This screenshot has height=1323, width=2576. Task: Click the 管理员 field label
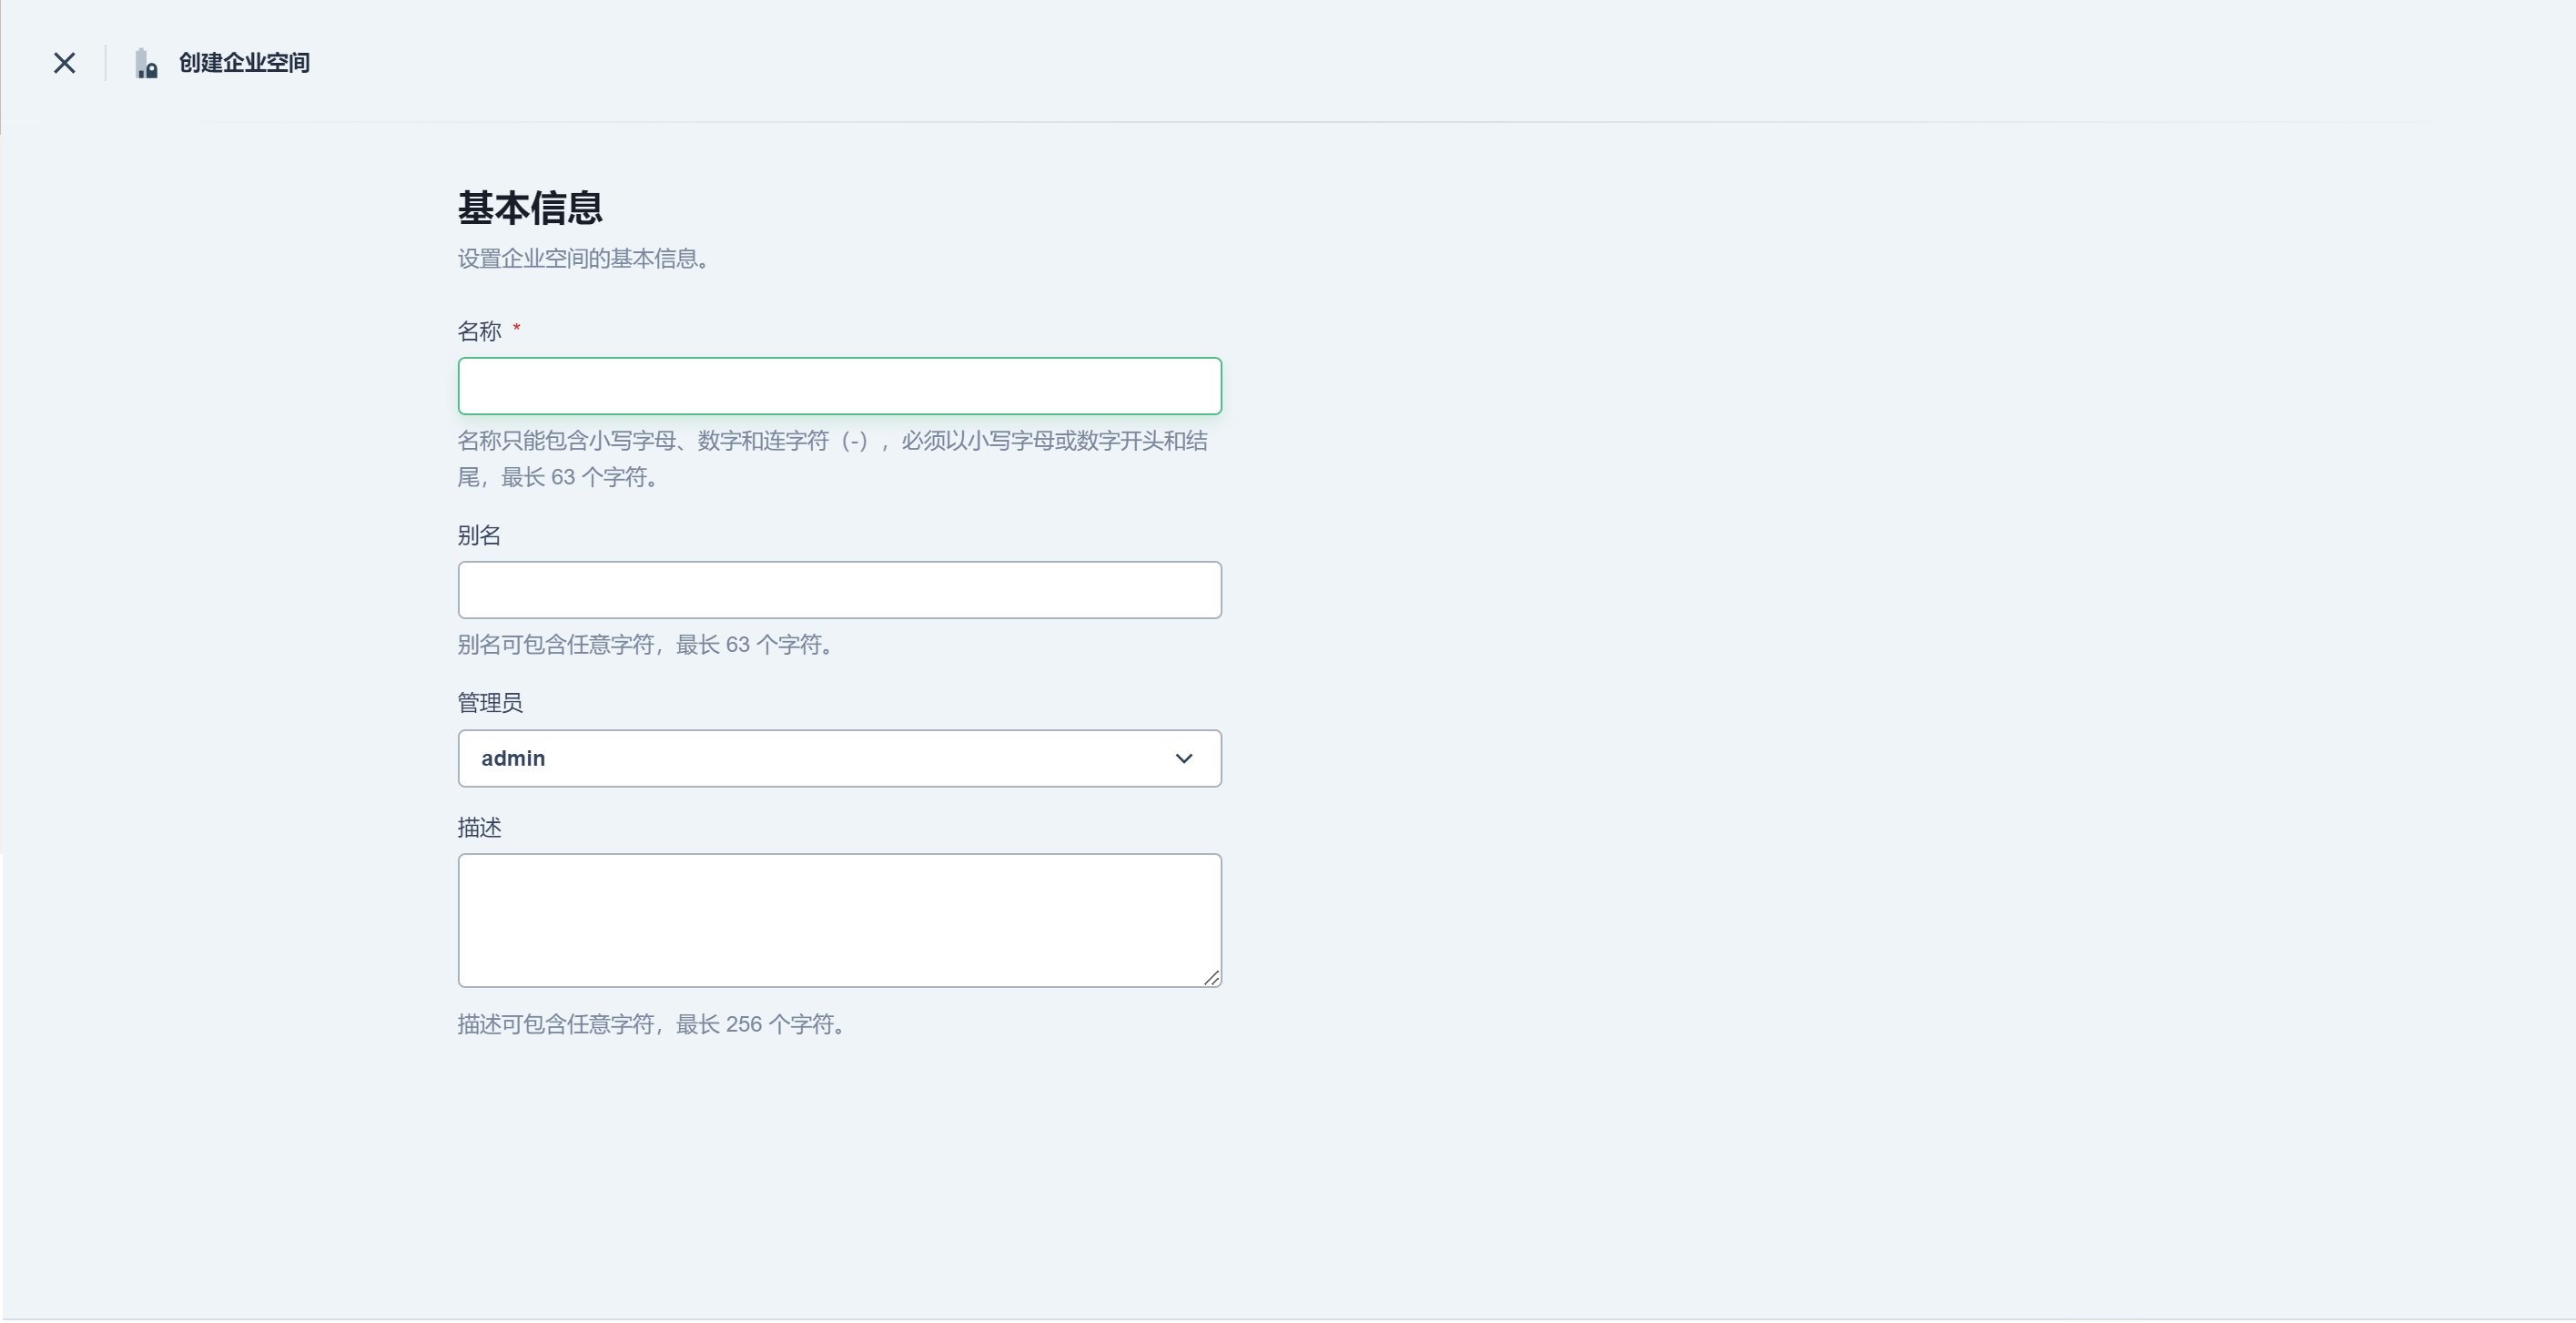(x=490, y=703)
